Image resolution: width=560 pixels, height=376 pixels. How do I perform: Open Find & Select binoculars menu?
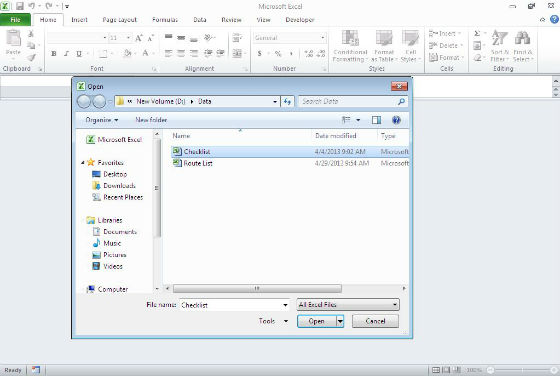(x=523, y=46)
